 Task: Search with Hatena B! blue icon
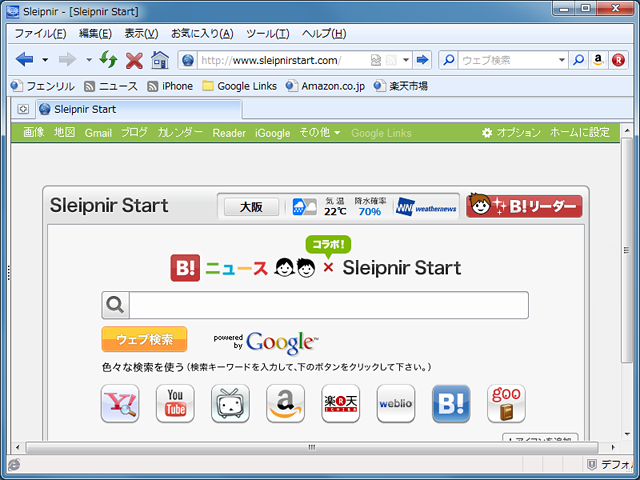(x=451, y=403)
